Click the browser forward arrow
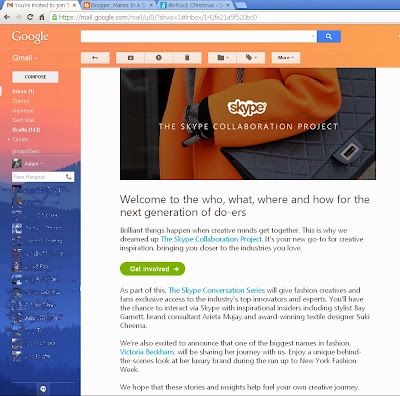 19,17
